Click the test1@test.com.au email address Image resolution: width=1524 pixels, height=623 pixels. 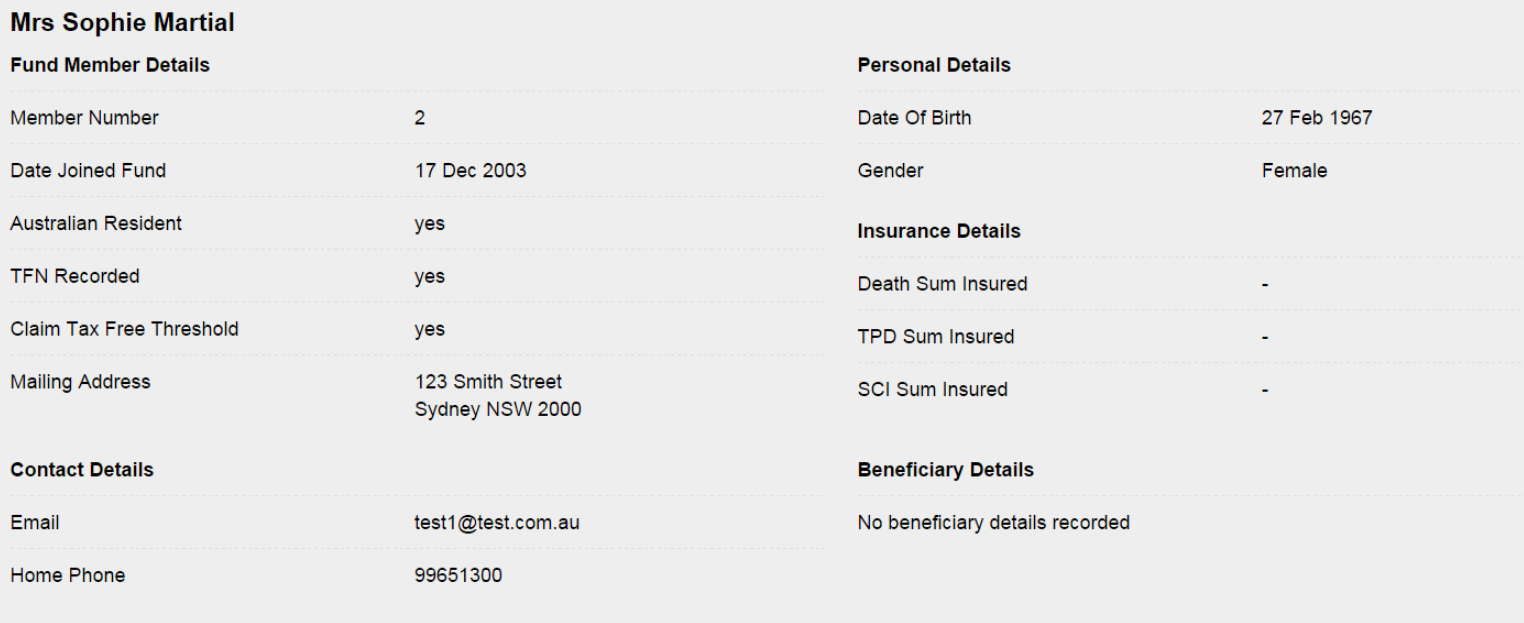(497, 523)
